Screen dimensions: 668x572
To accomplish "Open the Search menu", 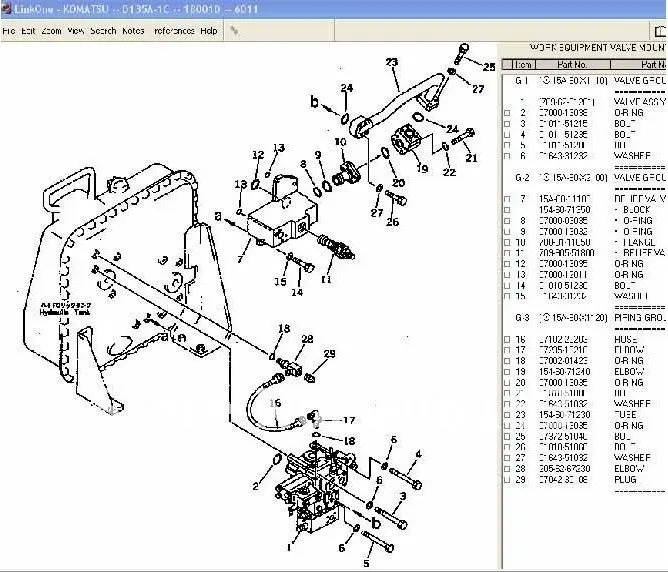I will click(x=103, y=31).
